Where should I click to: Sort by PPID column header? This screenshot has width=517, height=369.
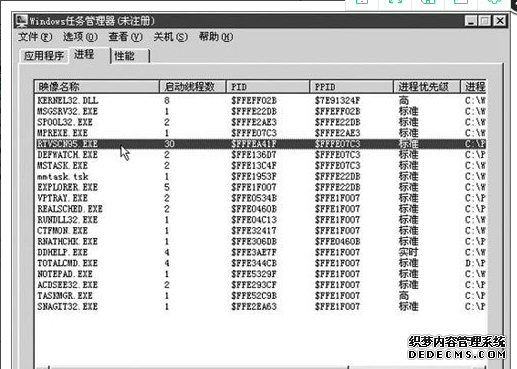coord(352,87)
